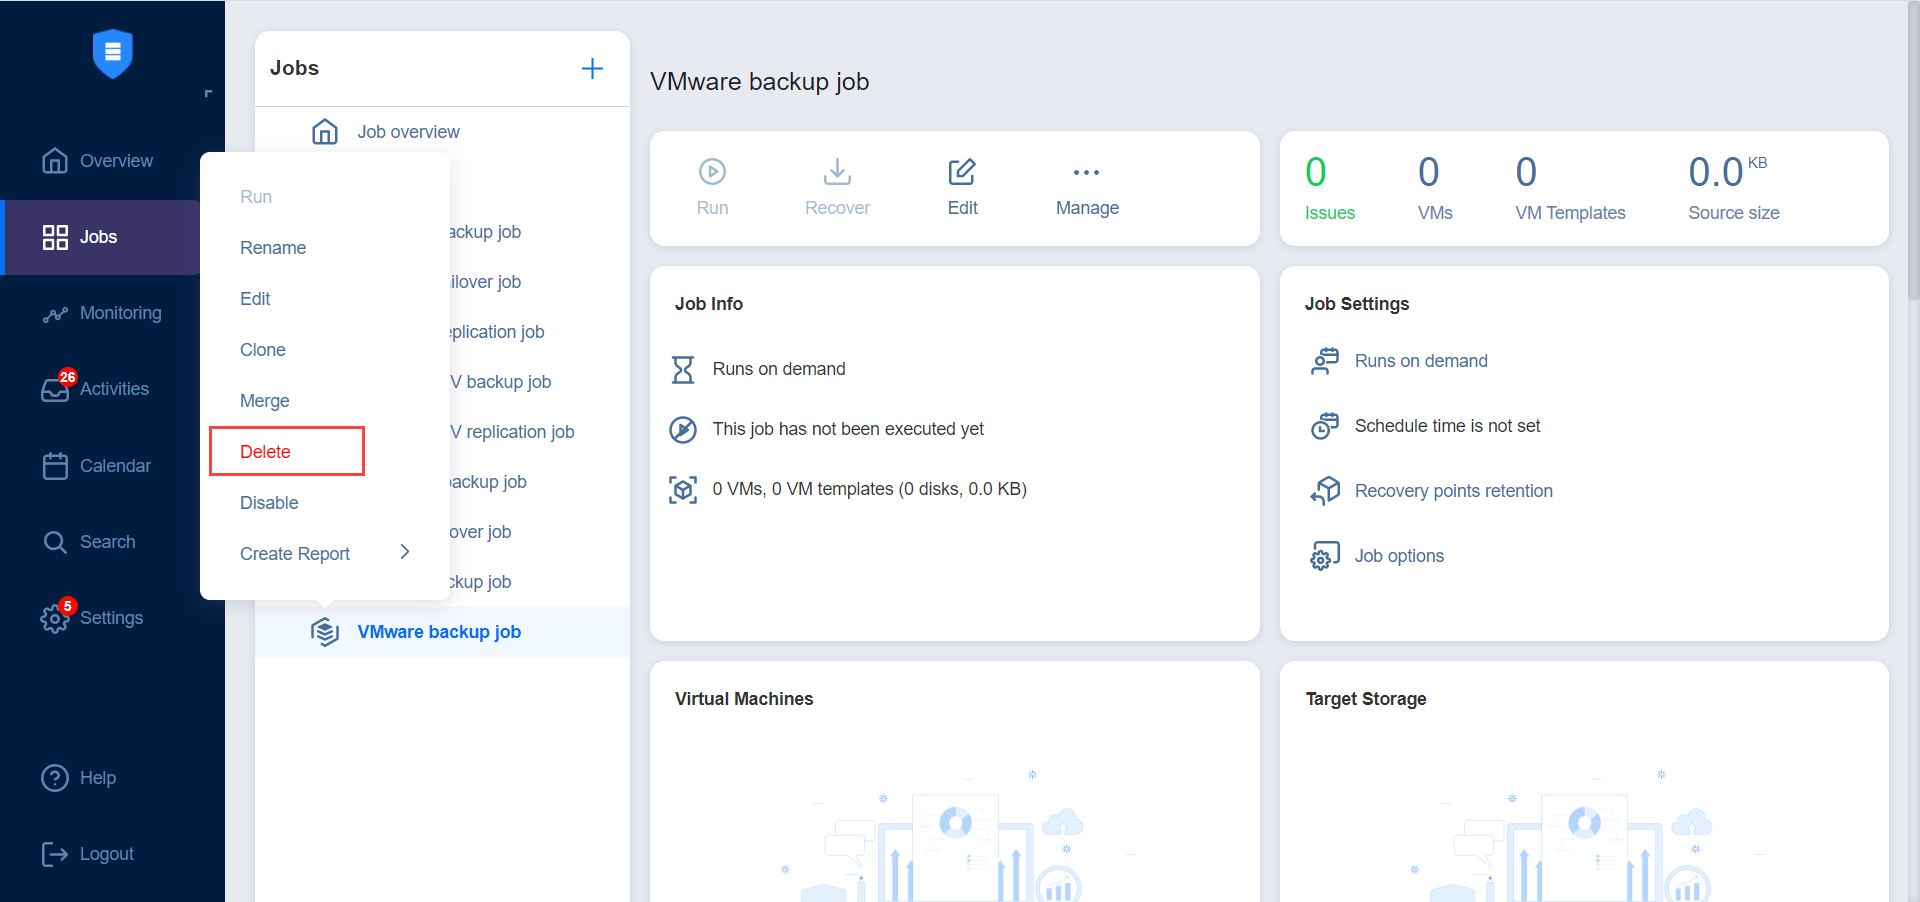Choose Run from the context menu
The width and height of the screenshot is (1920, 902).
pyautogui.click(x=256, y=197)
